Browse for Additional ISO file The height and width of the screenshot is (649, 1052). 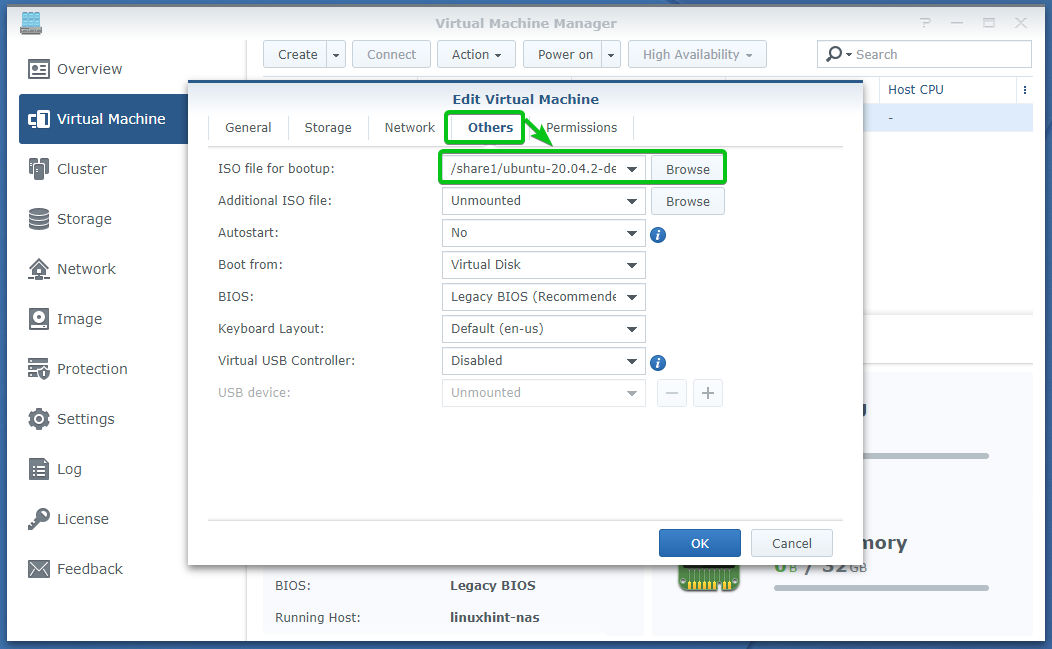coord(688,201)
